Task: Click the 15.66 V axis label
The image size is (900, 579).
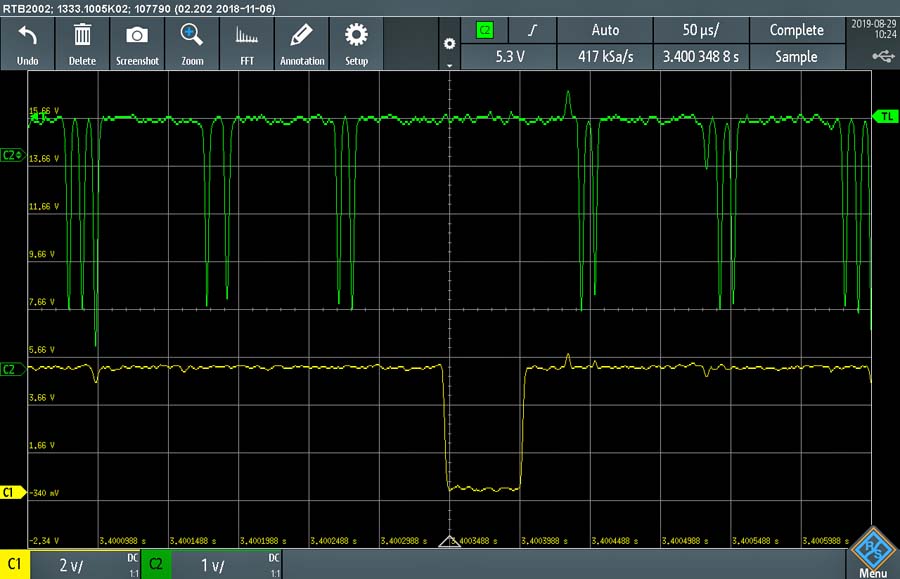Action: click(44, 111)
